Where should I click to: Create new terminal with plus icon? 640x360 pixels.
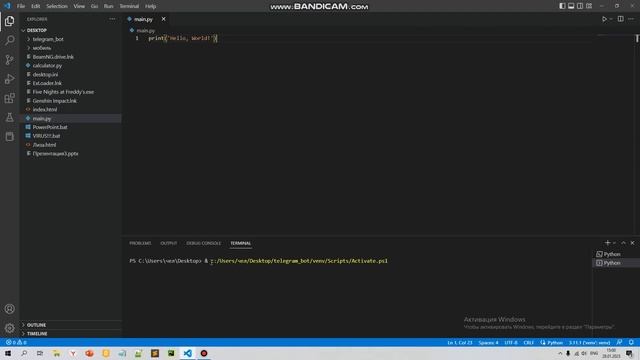(607, 243)
